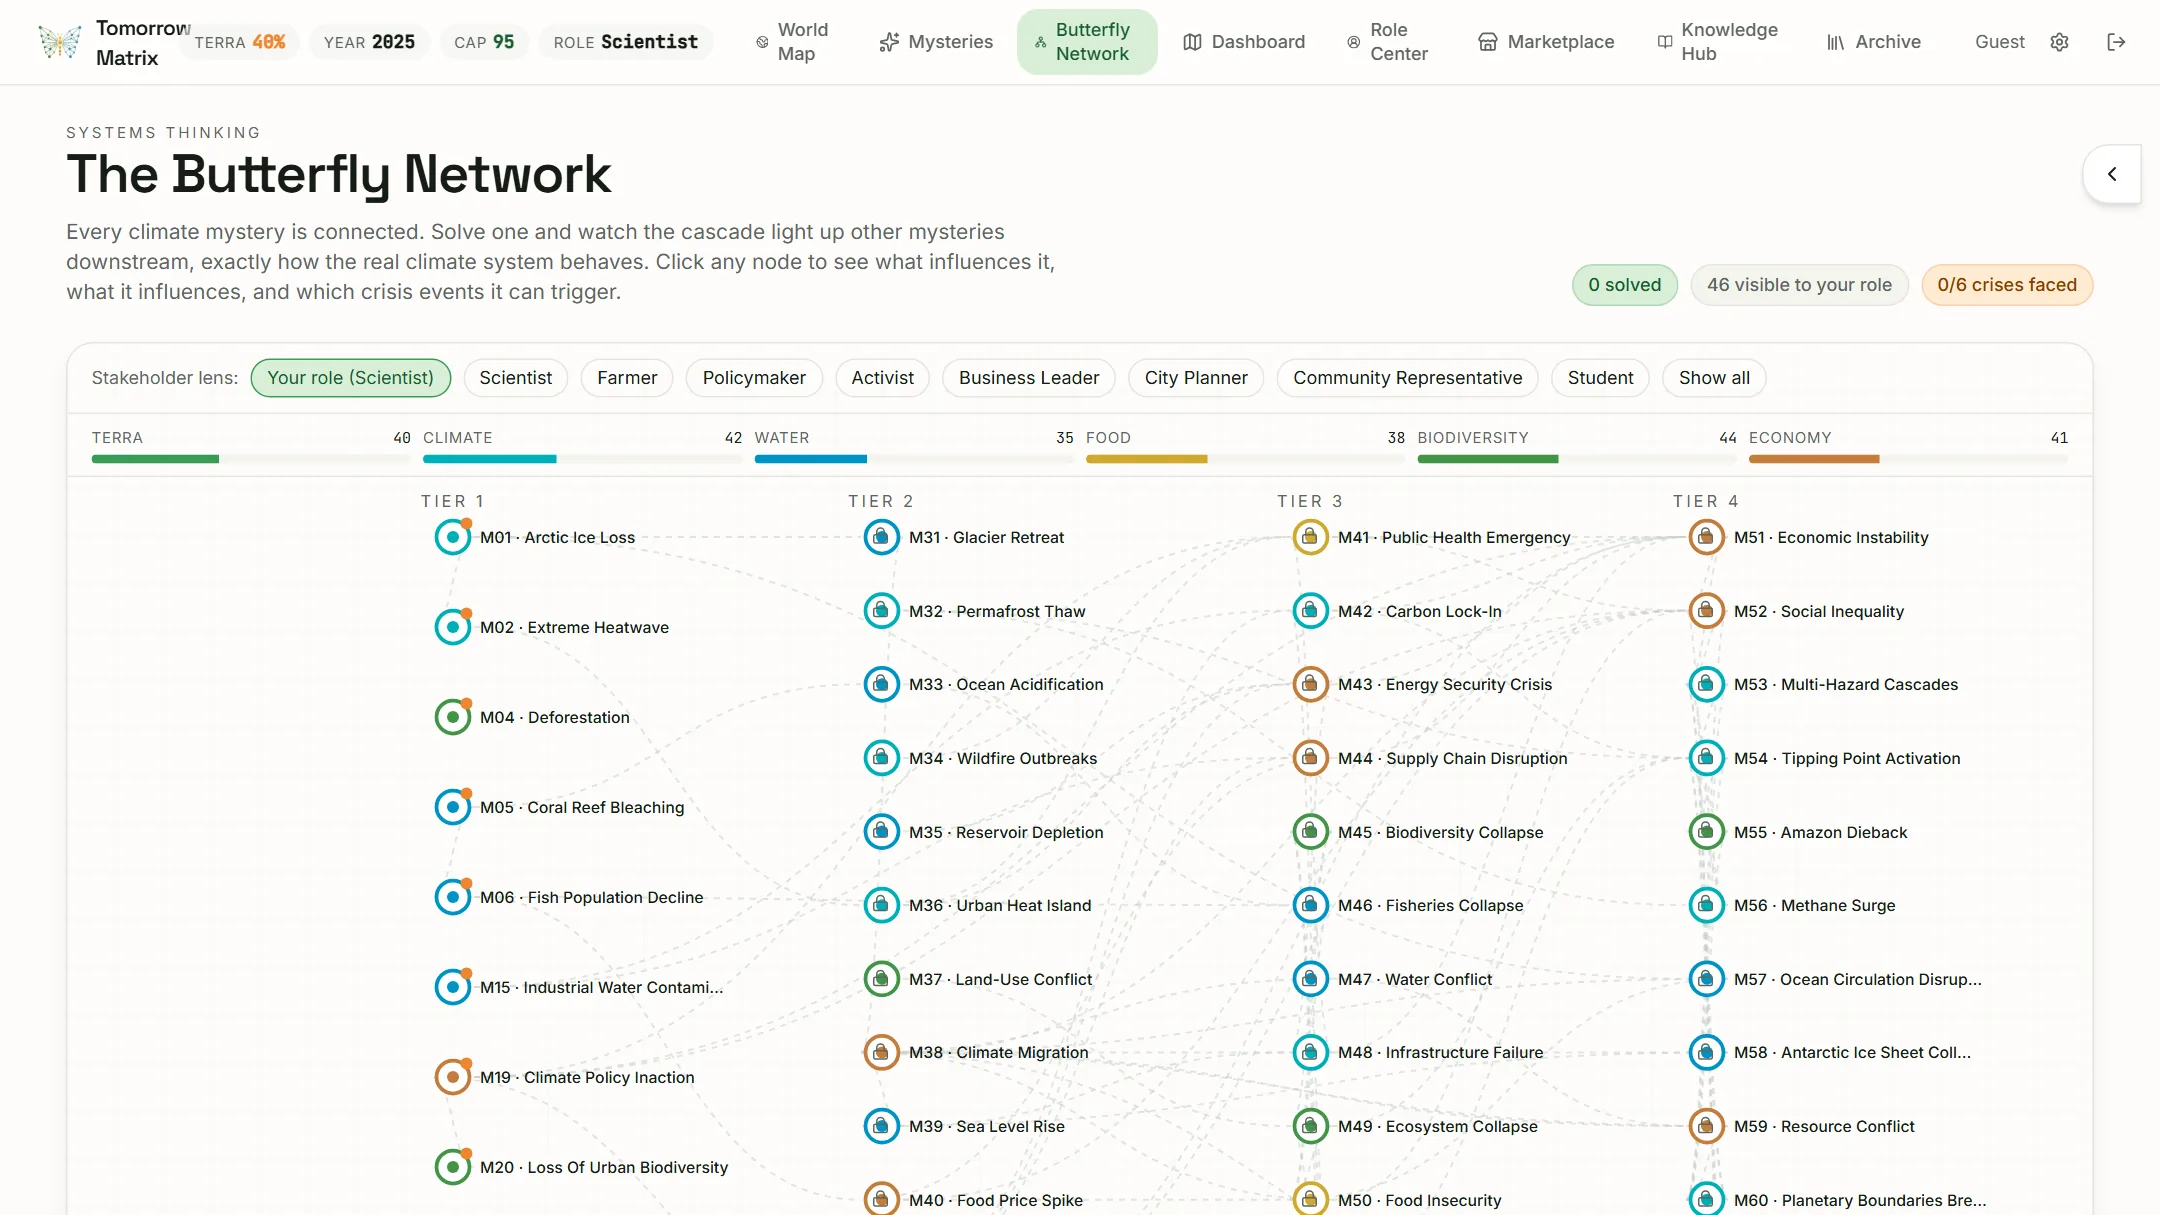Select the M02 Extreme Heatwave node circle
Image resolution: width=2160 pixels, height=1215 pixels.
[453, 627]
